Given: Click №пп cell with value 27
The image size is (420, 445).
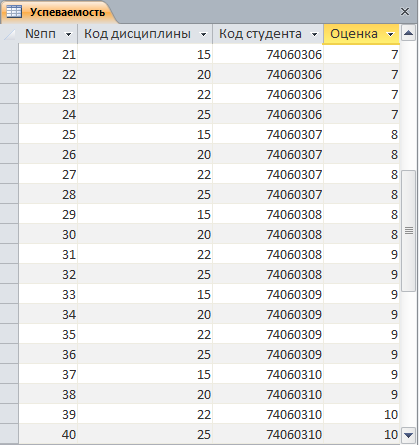Looking at the screenshot, I should pos(48,174).
